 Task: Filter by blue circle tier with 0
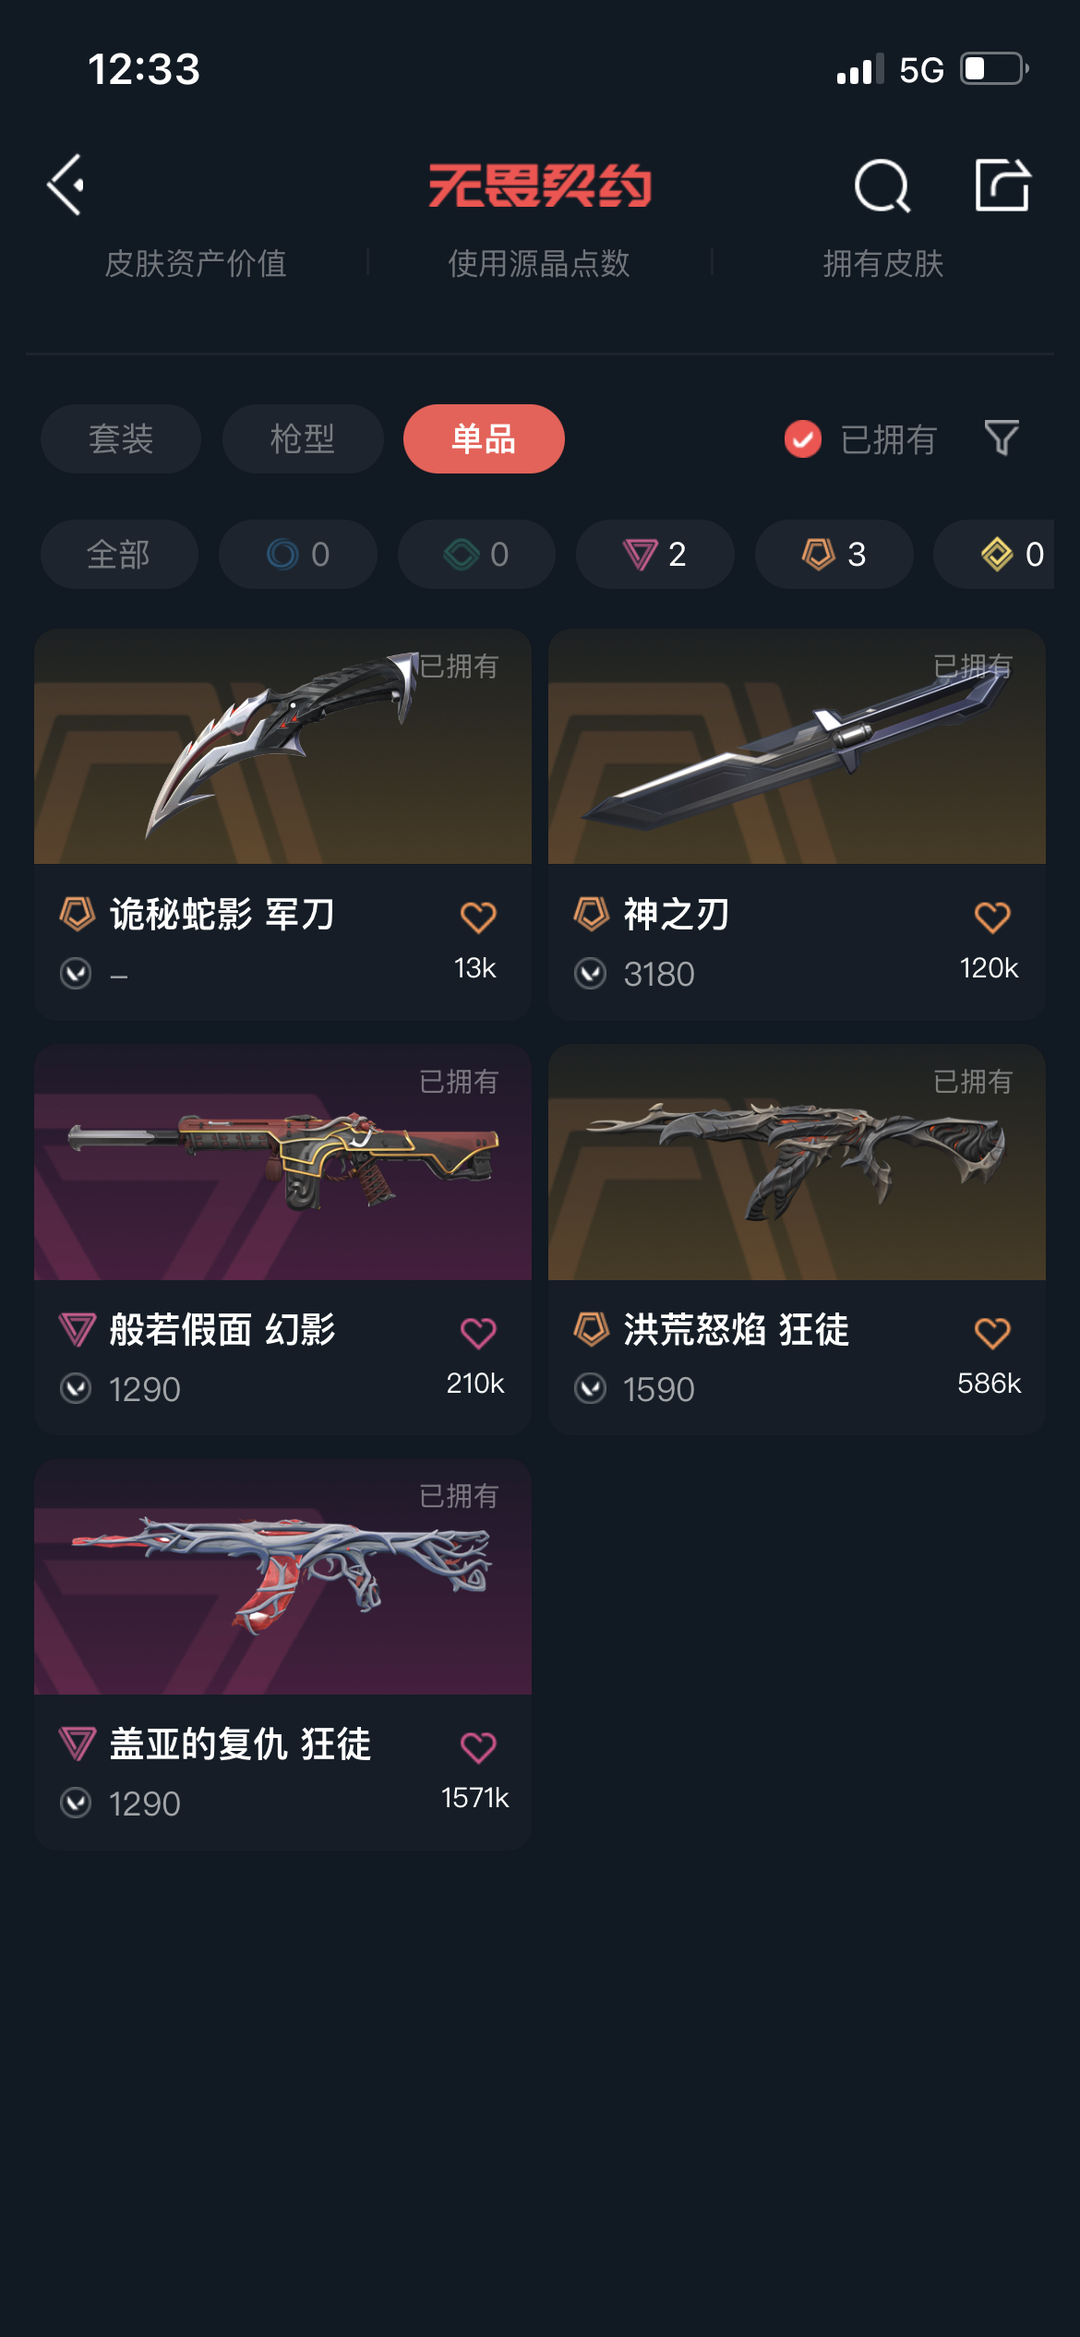(x=298, y=554)
